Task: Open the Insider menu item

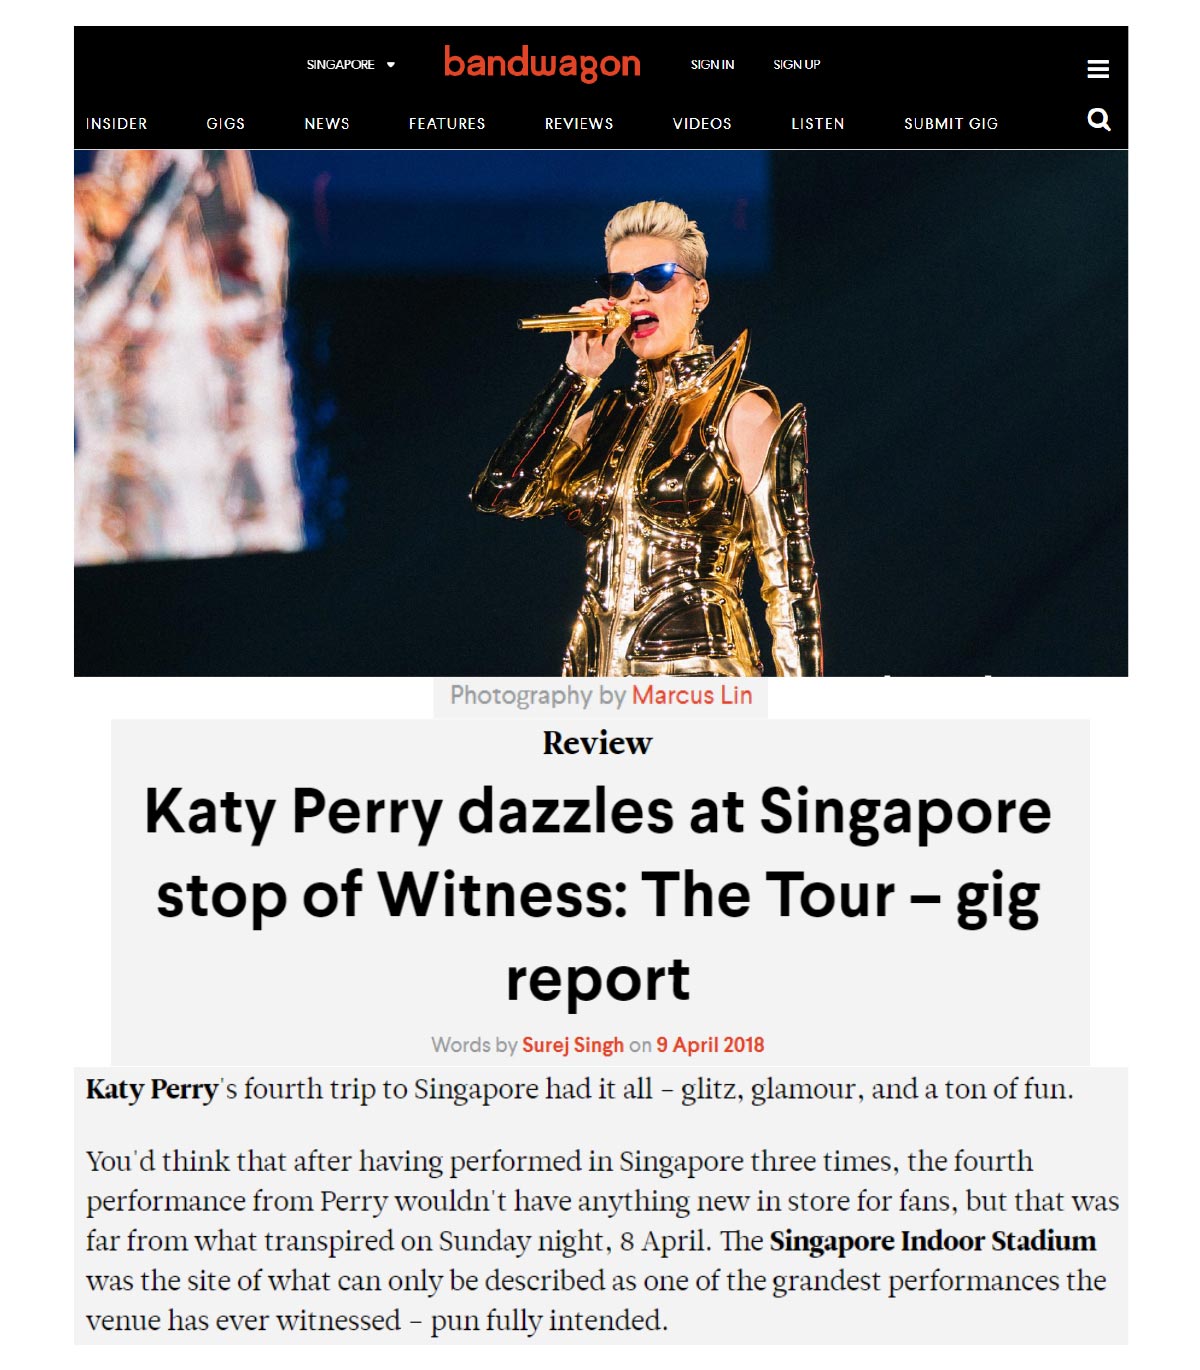Action: click(x=117, y=124)
